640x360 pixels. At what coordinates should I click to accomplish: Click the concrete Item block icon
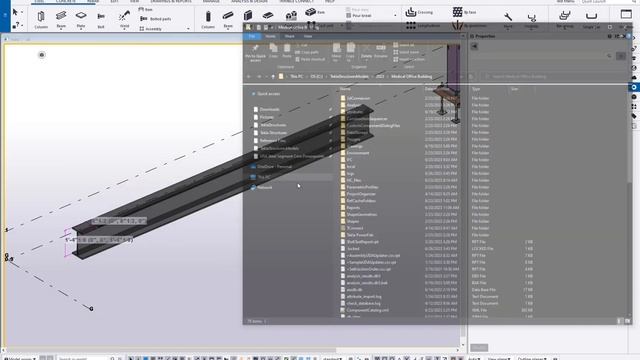click(311, 12)
